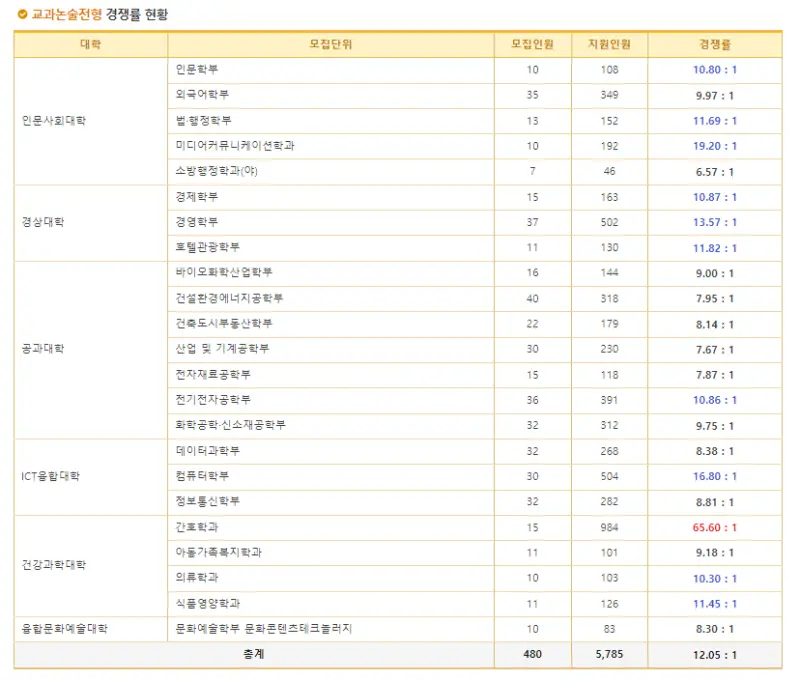Select the 화학공학·신소재공학부 row name
Screen dimensions: 800x681
click(231, 425)
